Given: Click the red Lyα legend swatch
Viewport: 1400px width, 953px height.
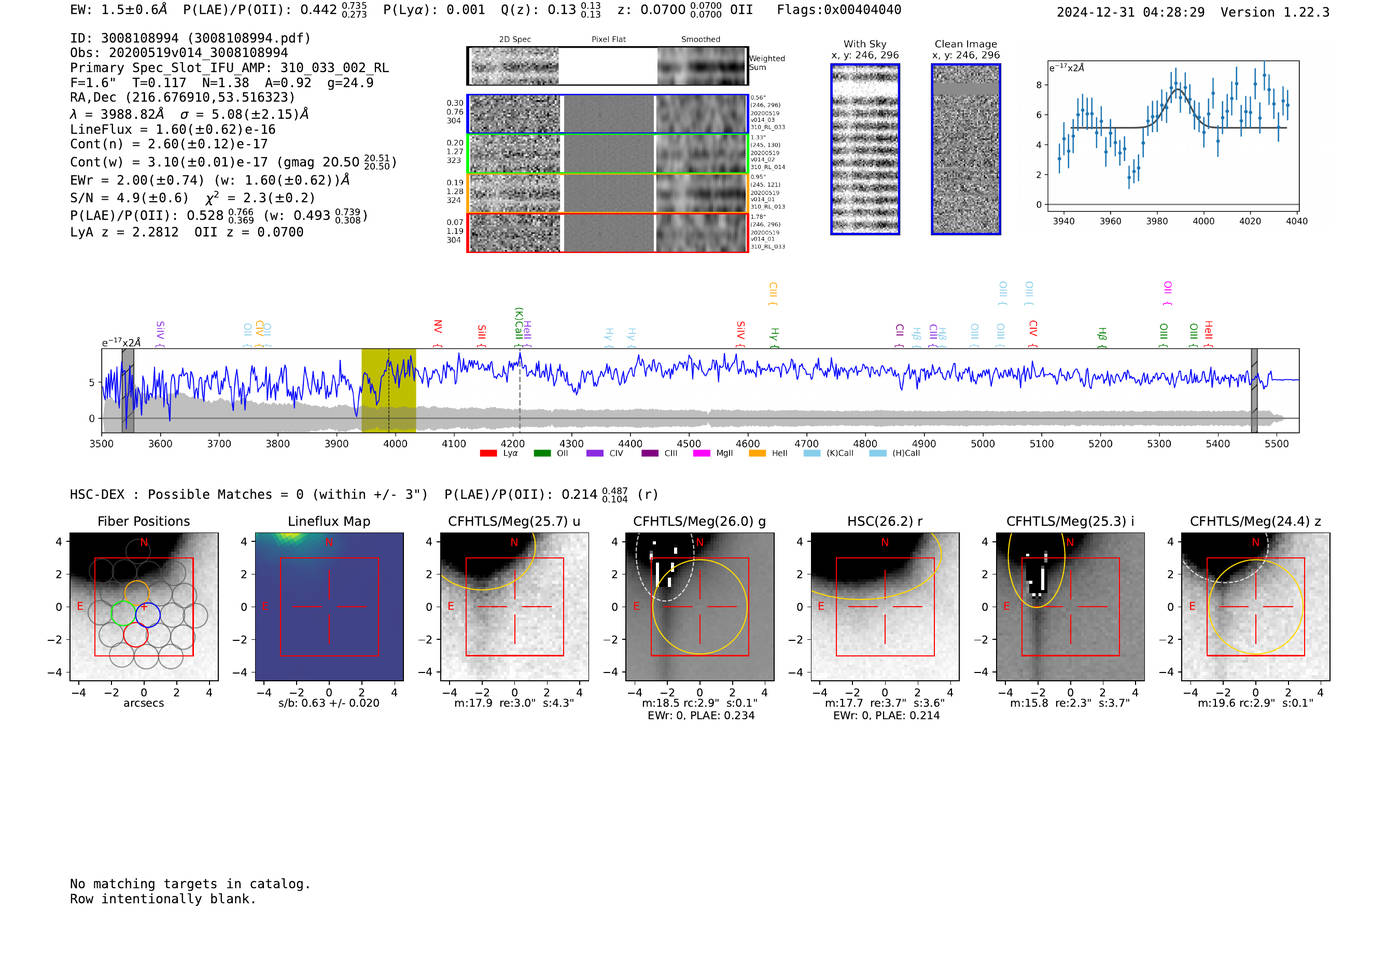Looking at the screenshot, I should point(488,454).
